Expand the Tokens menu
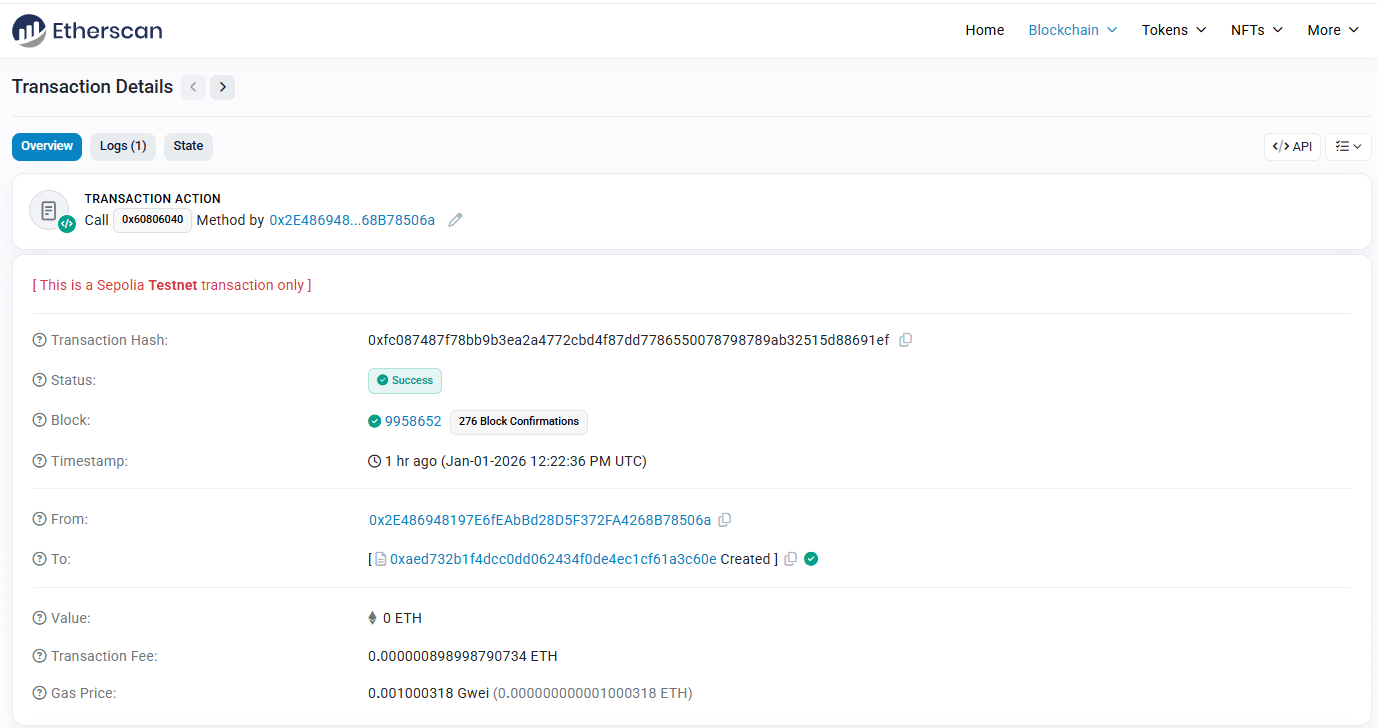 pos(1174,30)
